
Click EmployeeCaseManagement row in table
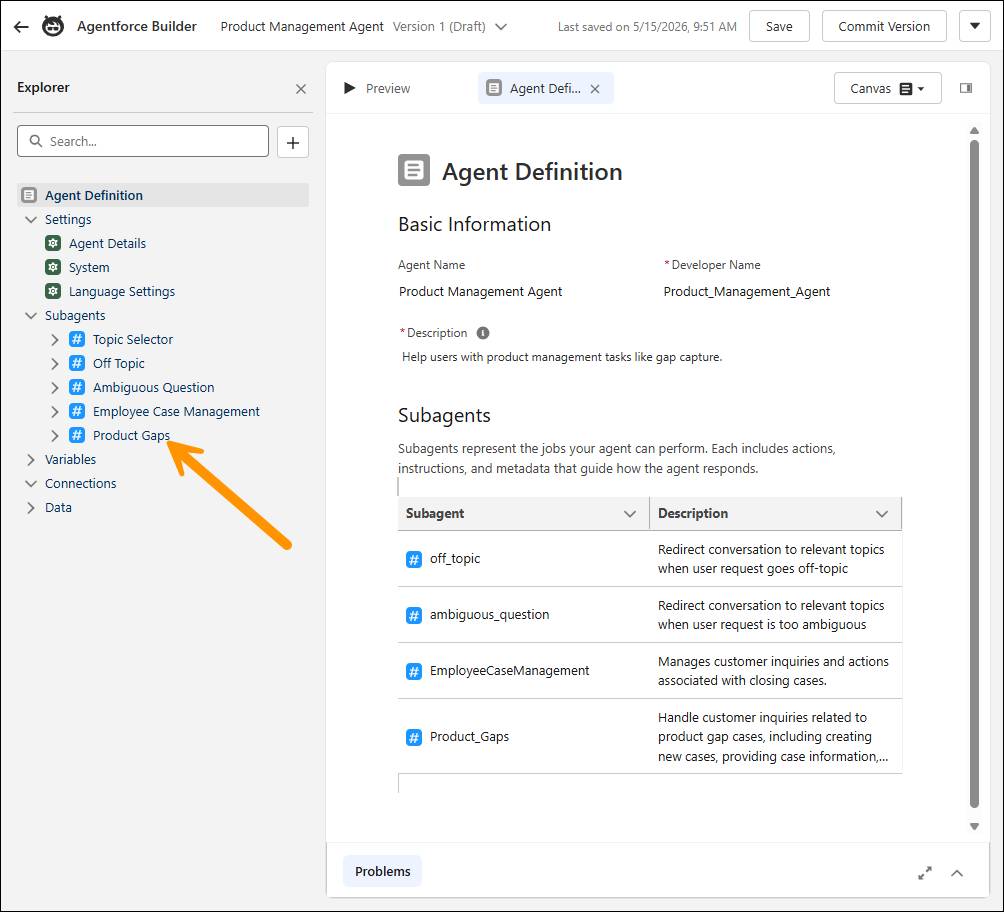[x=650, y=671]
